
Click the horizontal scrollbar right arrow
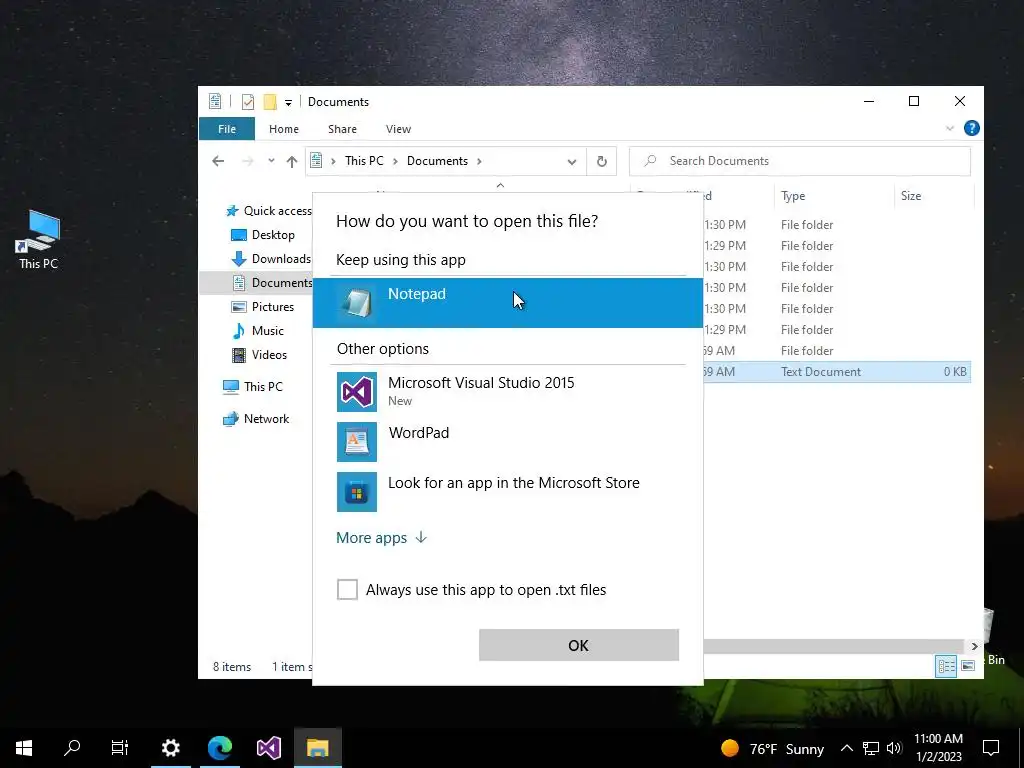coord(974,646)
